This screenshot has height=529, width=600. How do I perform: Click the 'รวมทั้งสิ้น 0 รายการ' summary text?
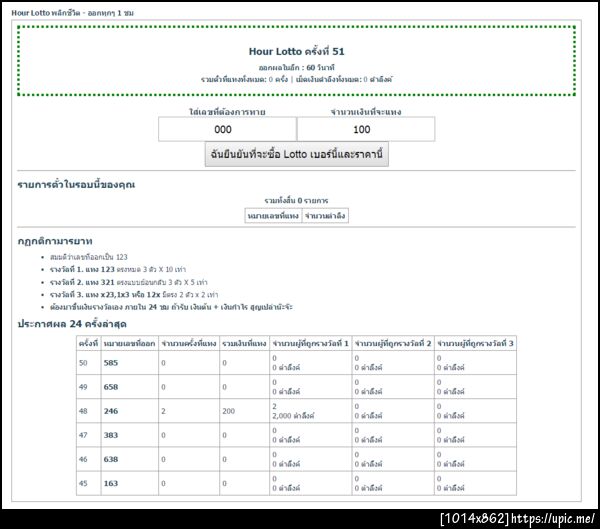pyautogui.click(x=297, y=200)
